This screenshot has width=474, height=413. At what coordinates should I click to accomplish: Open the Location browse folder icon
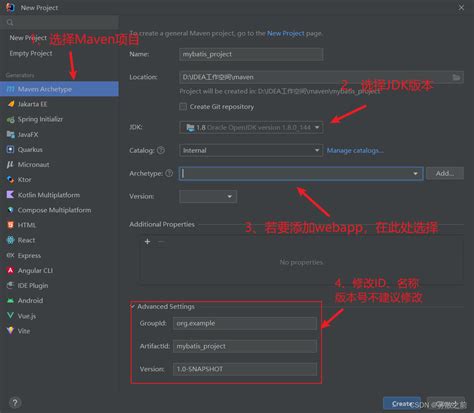pos(456,77)
